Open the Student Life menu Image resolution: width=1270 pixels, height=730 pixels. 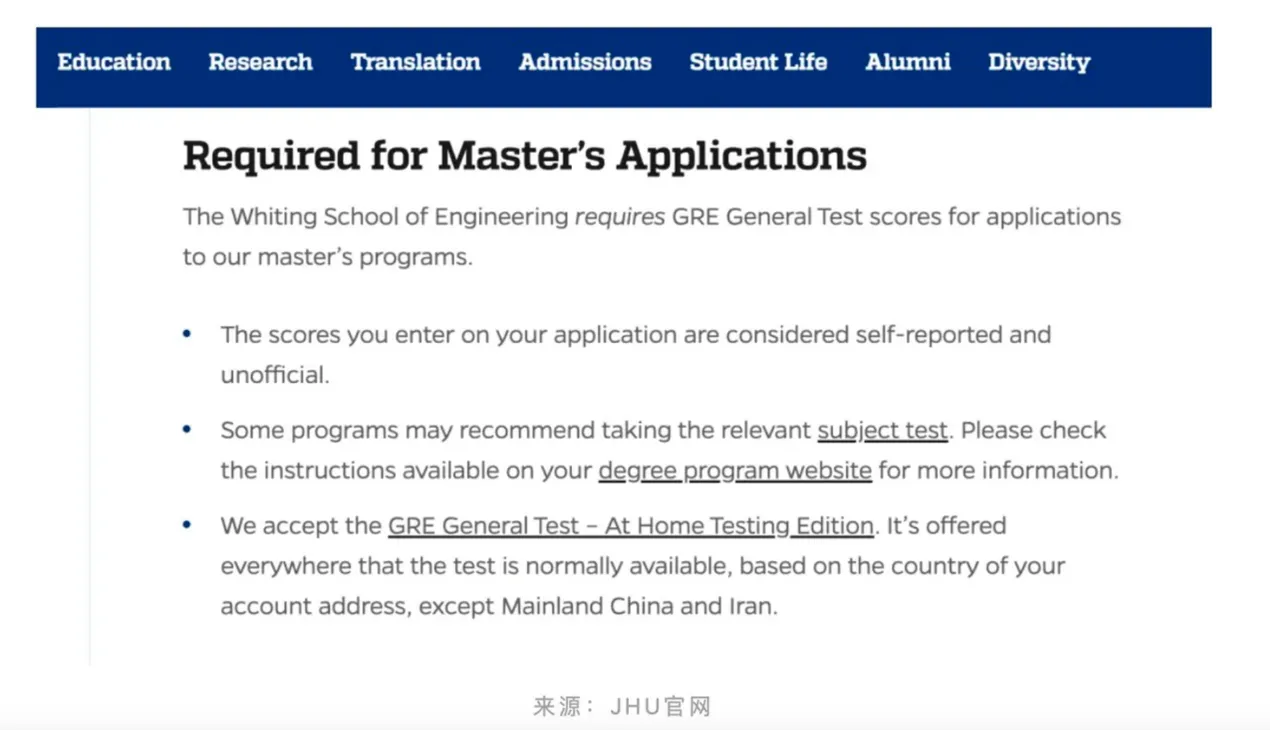click(x=758, y=62)
